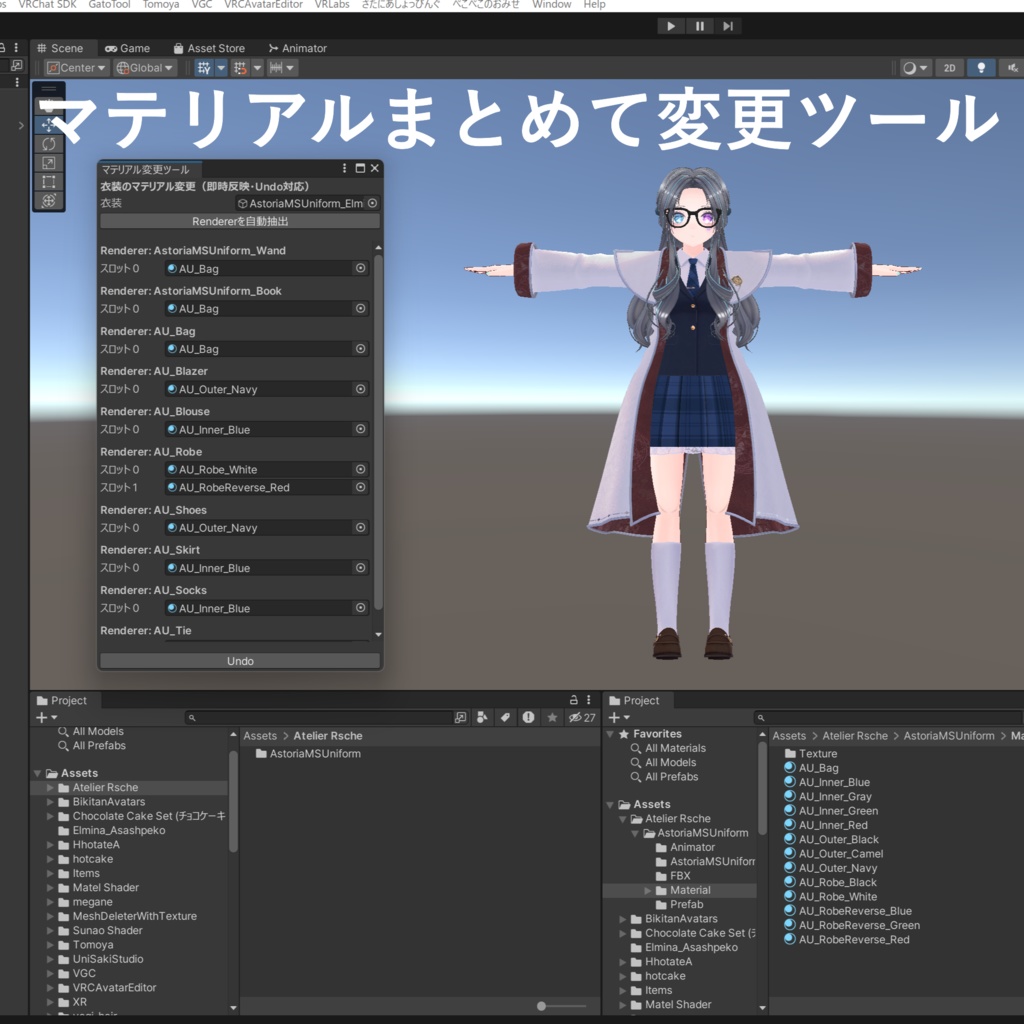Screen dimensions: 1024x1024
Task: Open the draw mode shading dropdown
Action: click(x=914, y=68)
